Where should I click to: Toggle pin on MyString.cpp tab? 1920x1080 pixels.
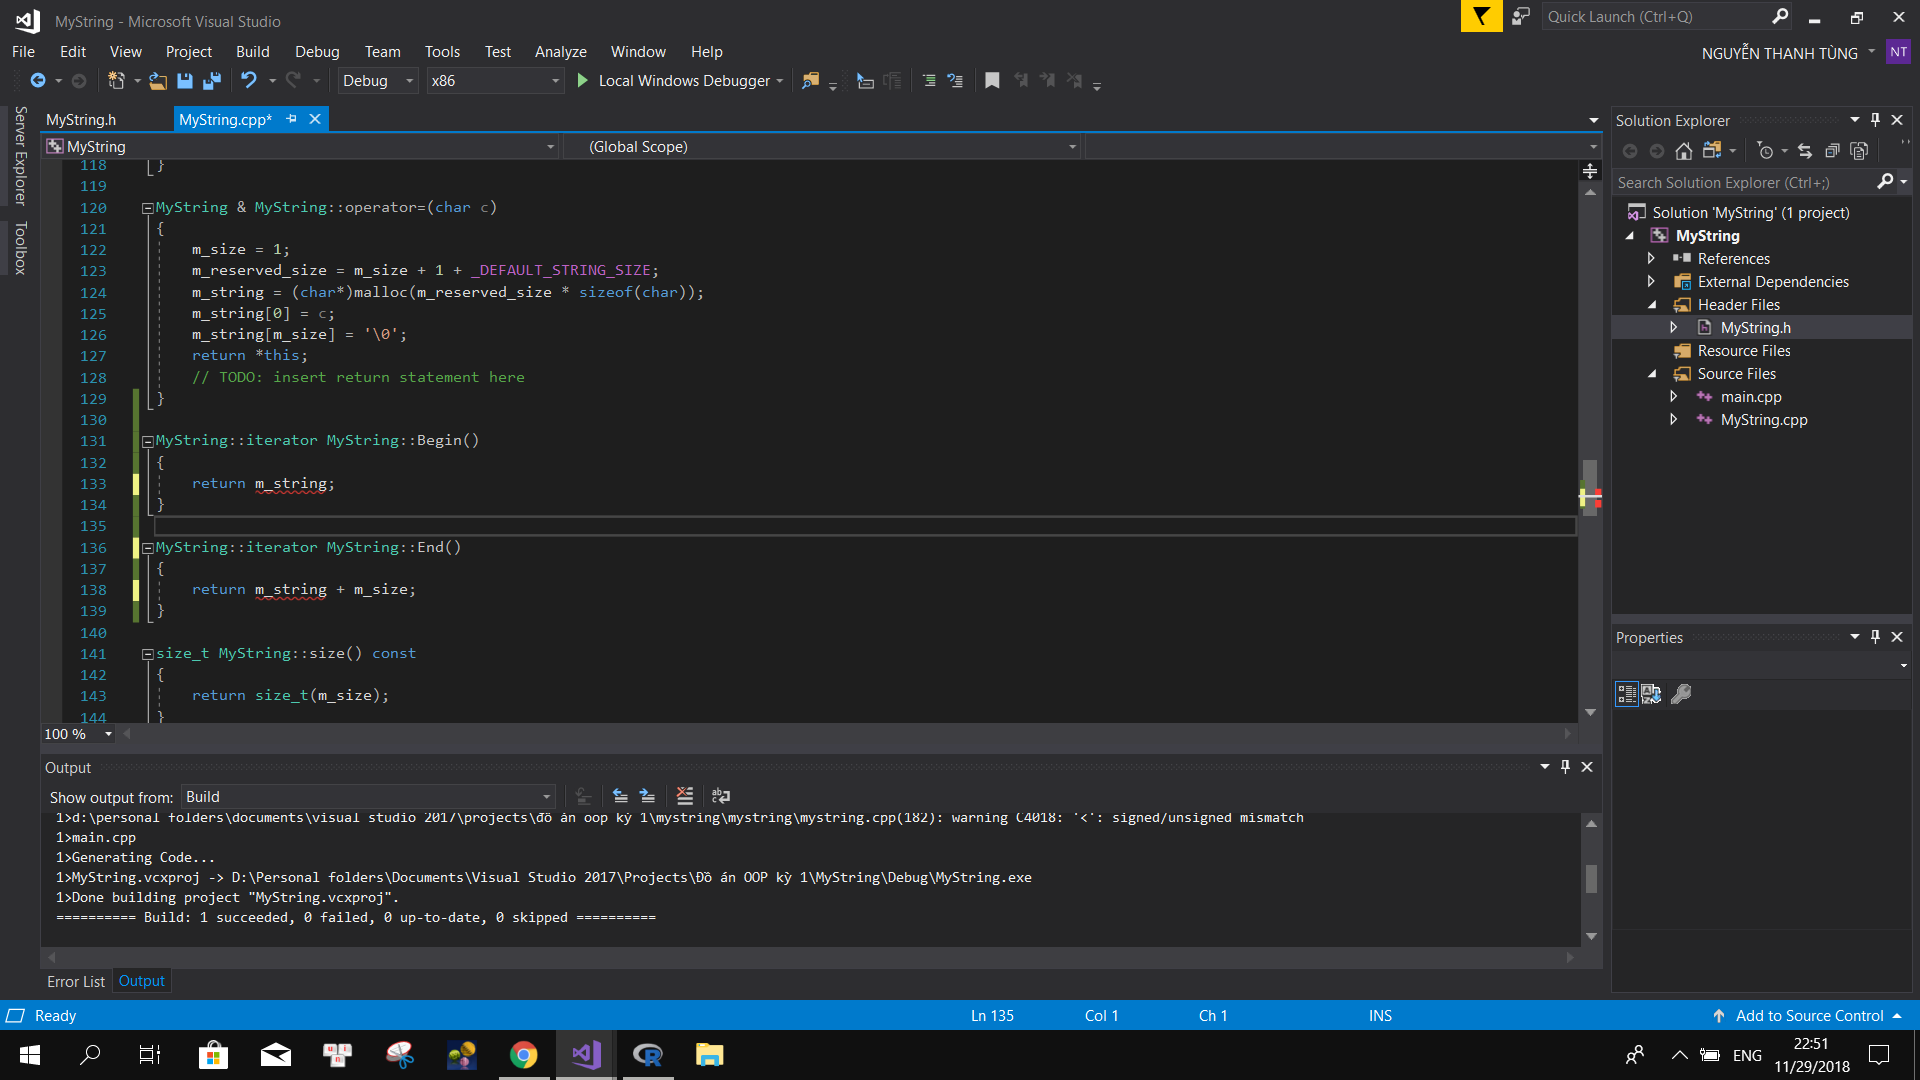click(292, 119)
